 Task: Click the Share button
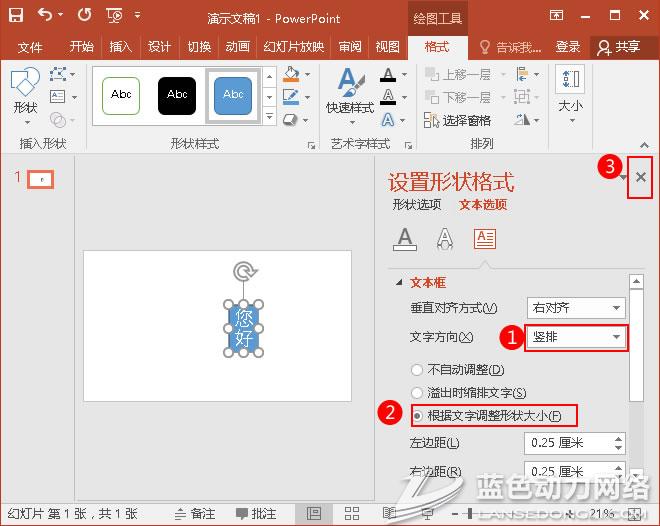617,47
